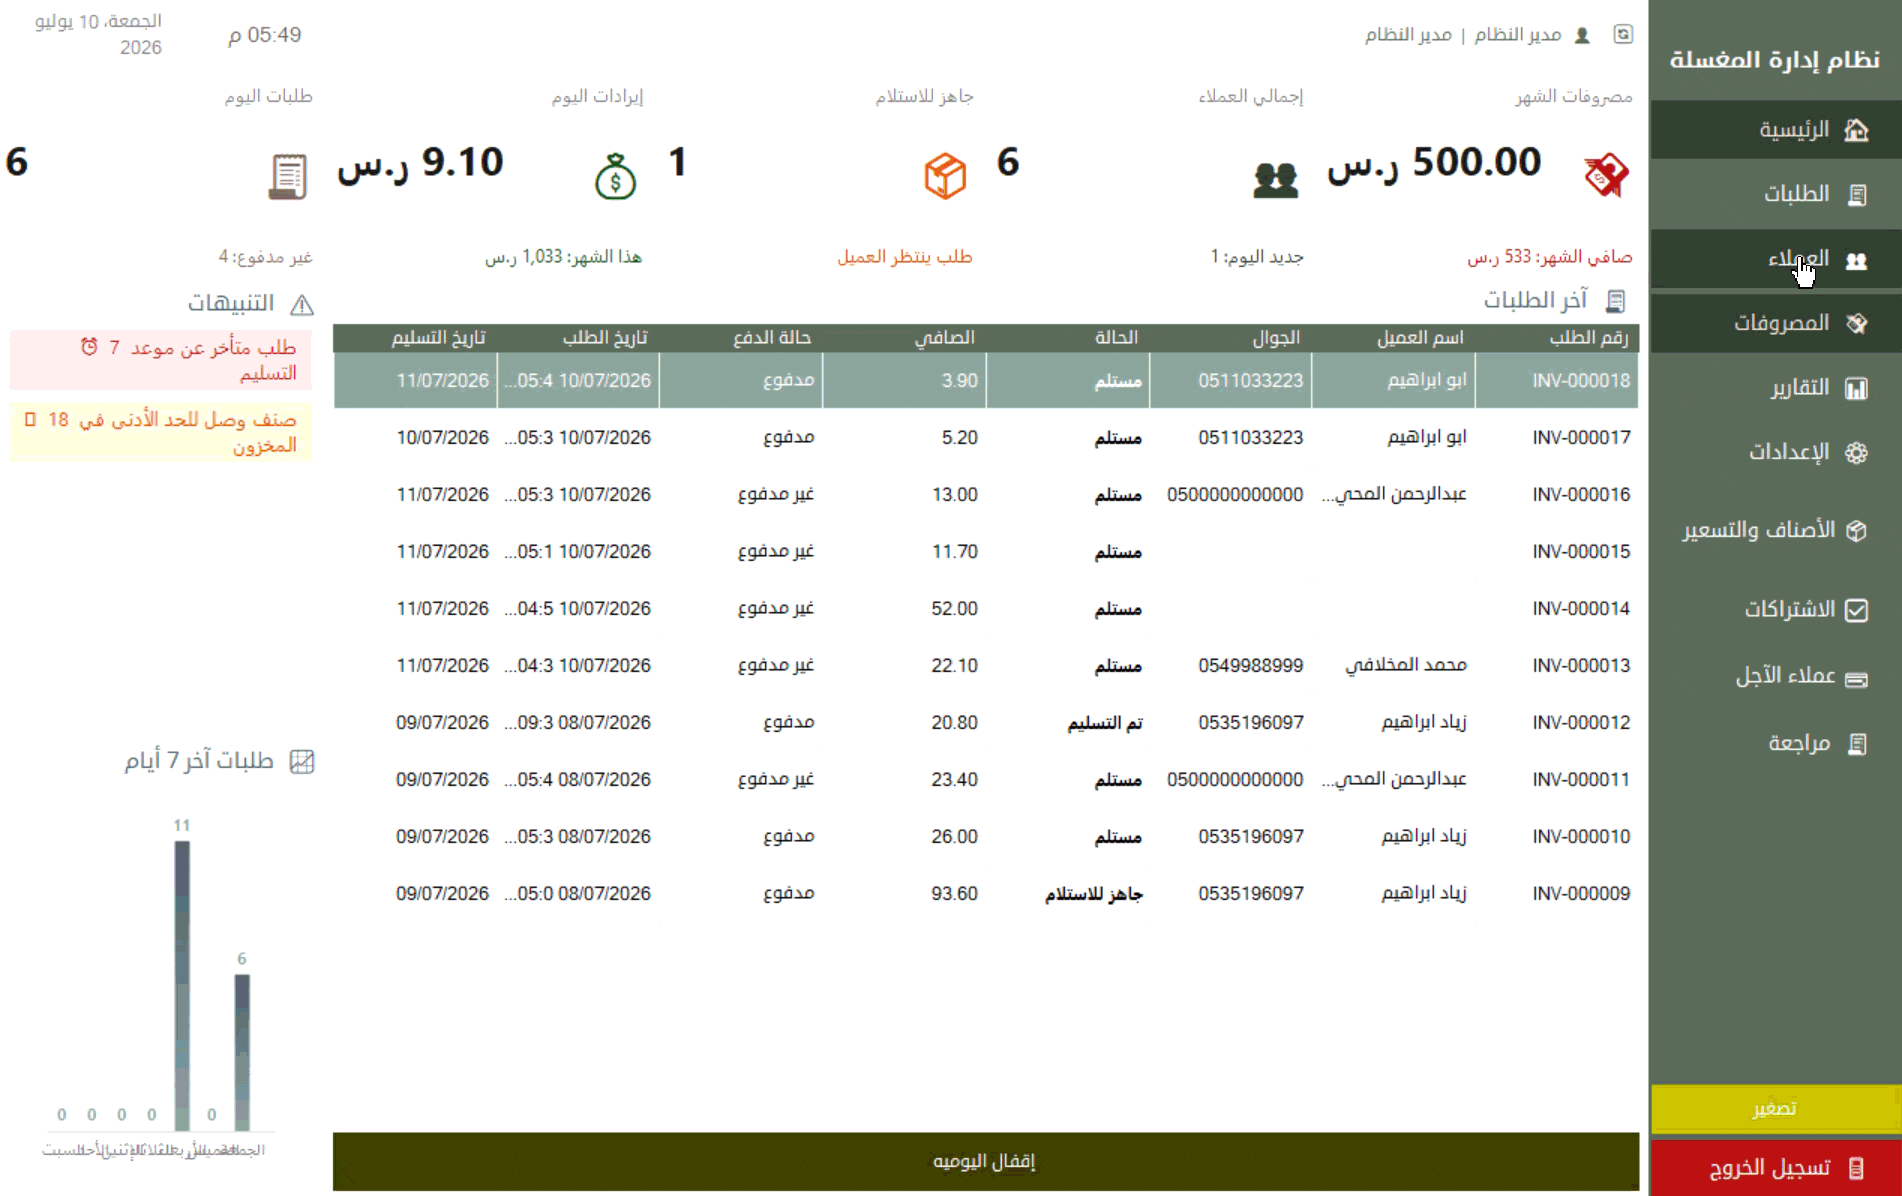Click تم التسليم status of INV-000012
The height and width of the screenshot is (1196, 1902).
click(1104, 723)
